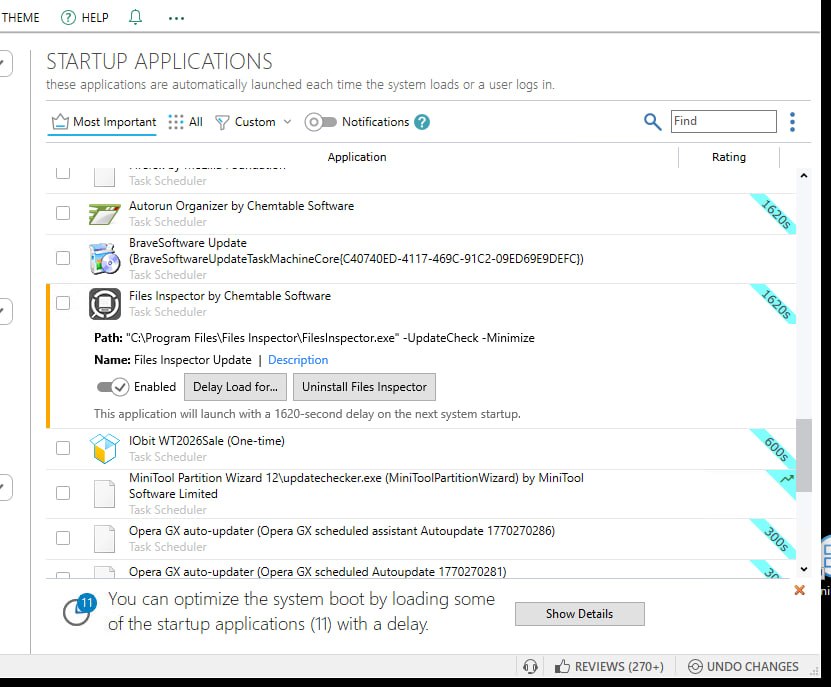Click the Most Important crown icon

[x=60, y=122]
